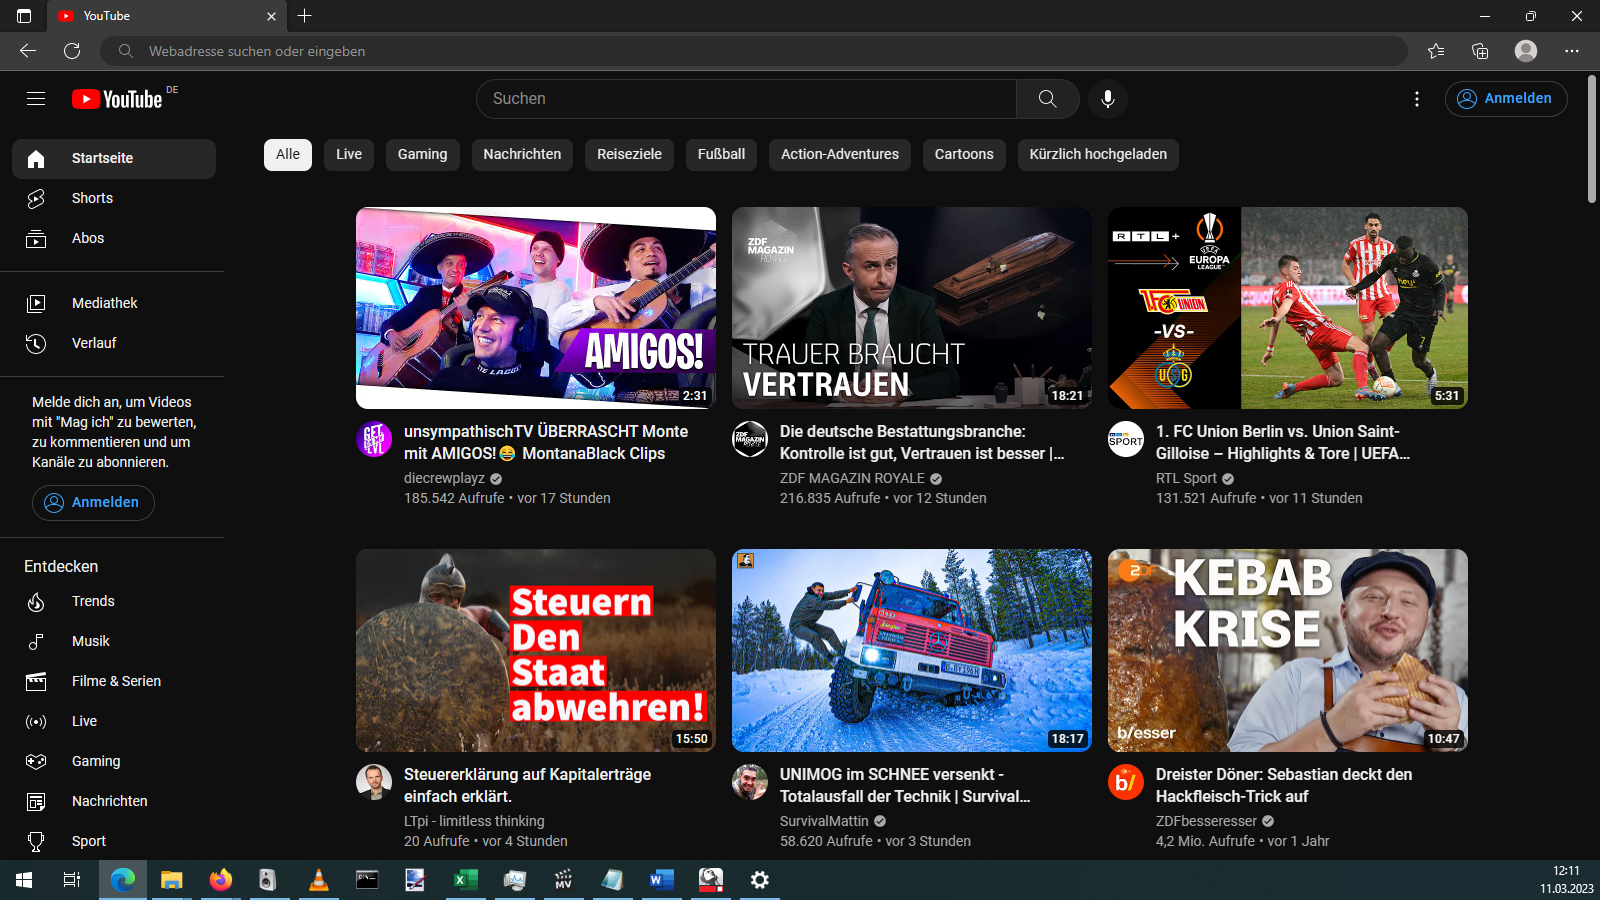The image size is (1600, 900).
Task: Open browser collections icon
Action: (x=1480, y=51)
